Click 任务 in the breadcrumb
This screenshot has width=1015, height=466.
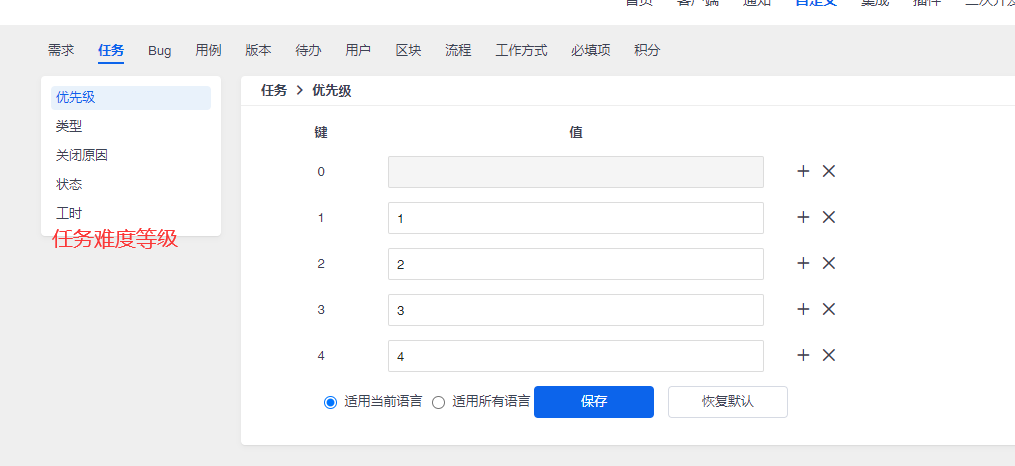(274, 91)
